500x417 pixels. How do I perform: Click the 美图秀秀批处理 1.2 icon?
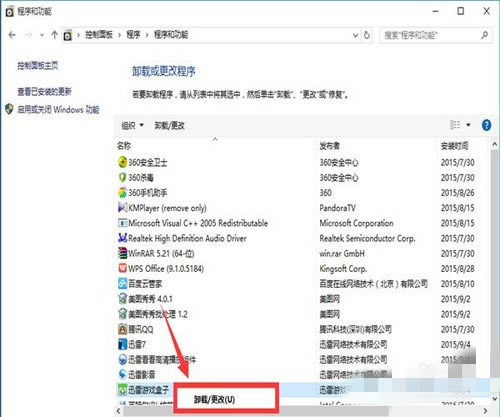[123, 314]
